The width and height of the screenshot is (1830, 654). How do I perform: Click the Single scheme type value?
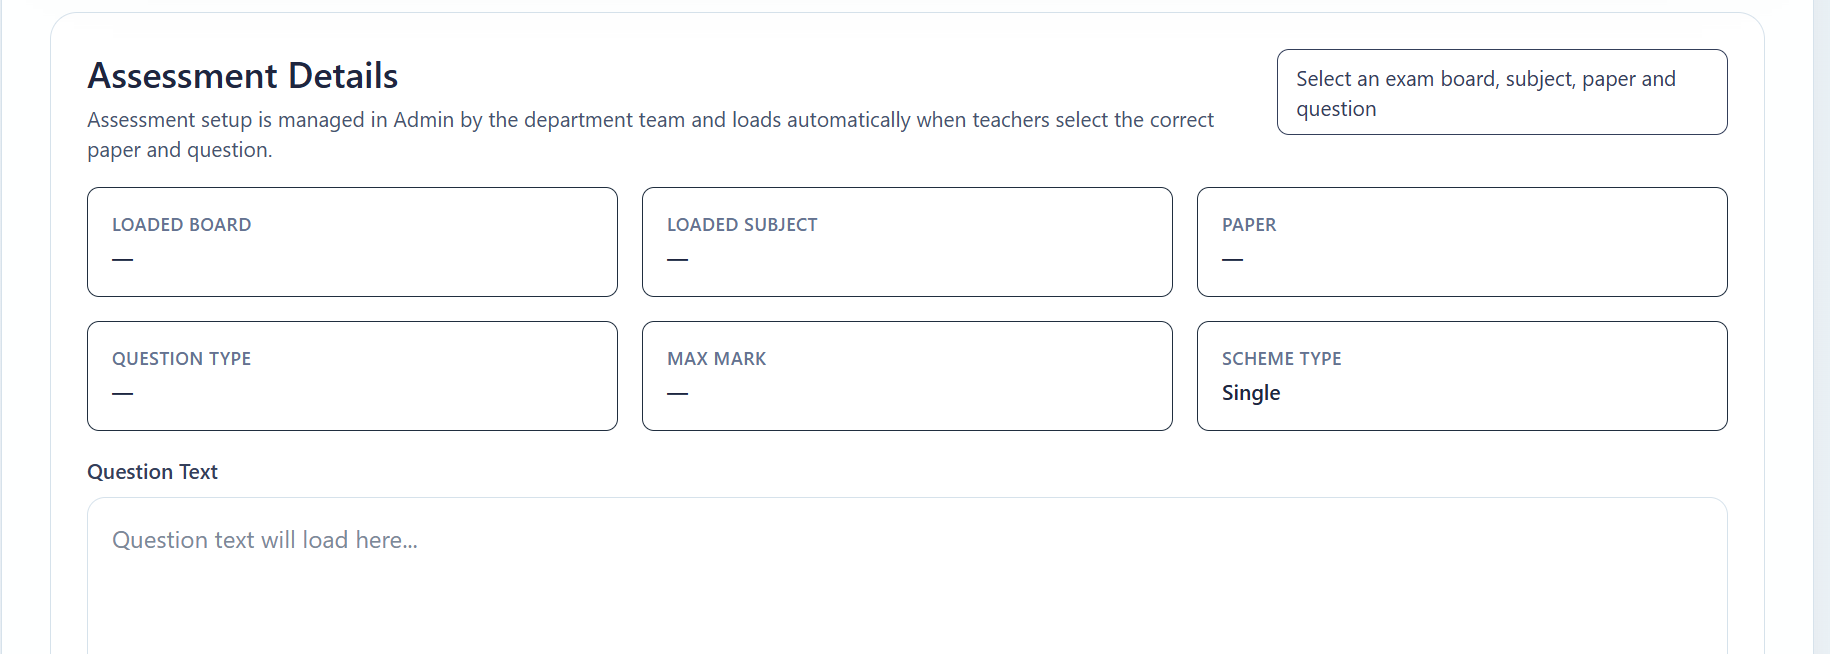point(1250,393)
